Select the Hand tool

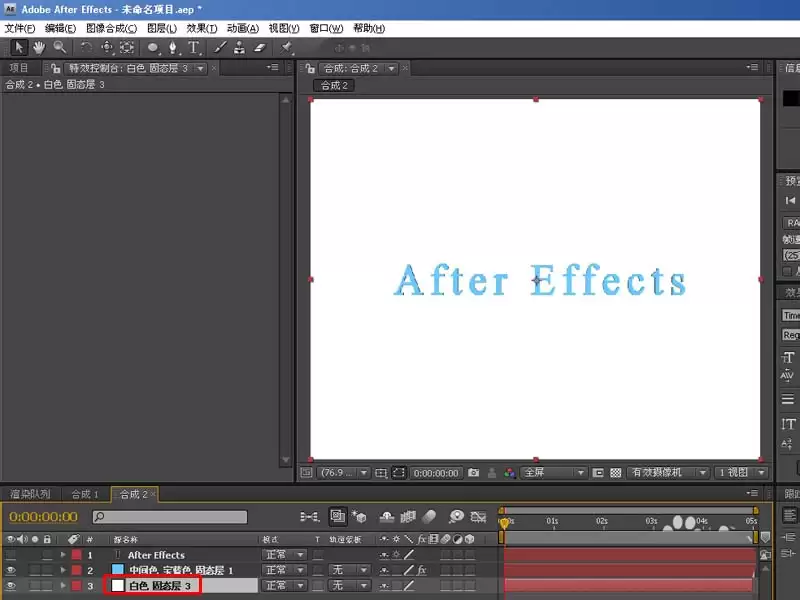click(39, 48)
